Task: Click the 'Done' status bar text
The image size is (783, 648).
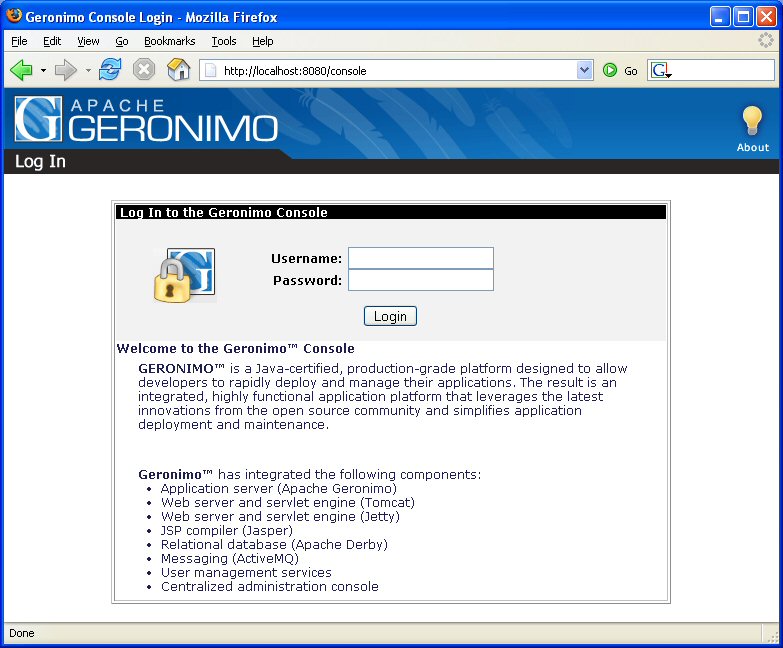Action: (x=22, y=633)
